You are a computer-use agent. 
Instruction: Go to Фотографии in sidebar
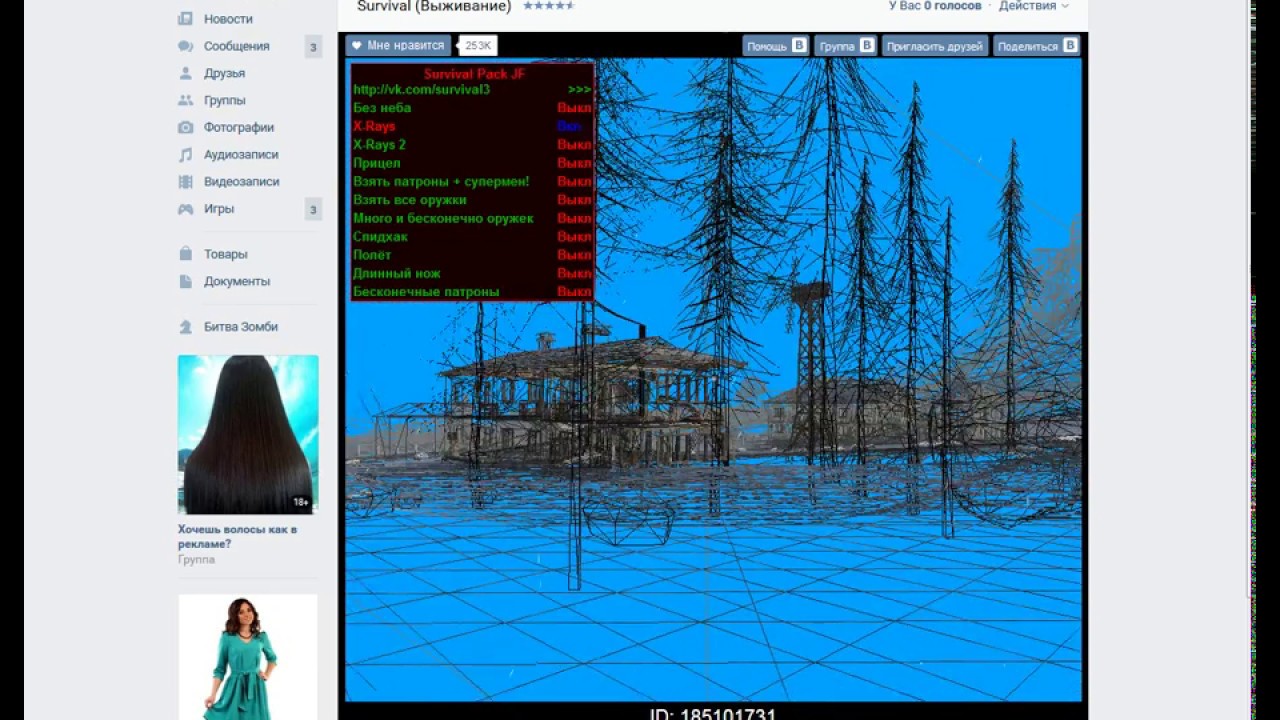click(x=239, y=127)
